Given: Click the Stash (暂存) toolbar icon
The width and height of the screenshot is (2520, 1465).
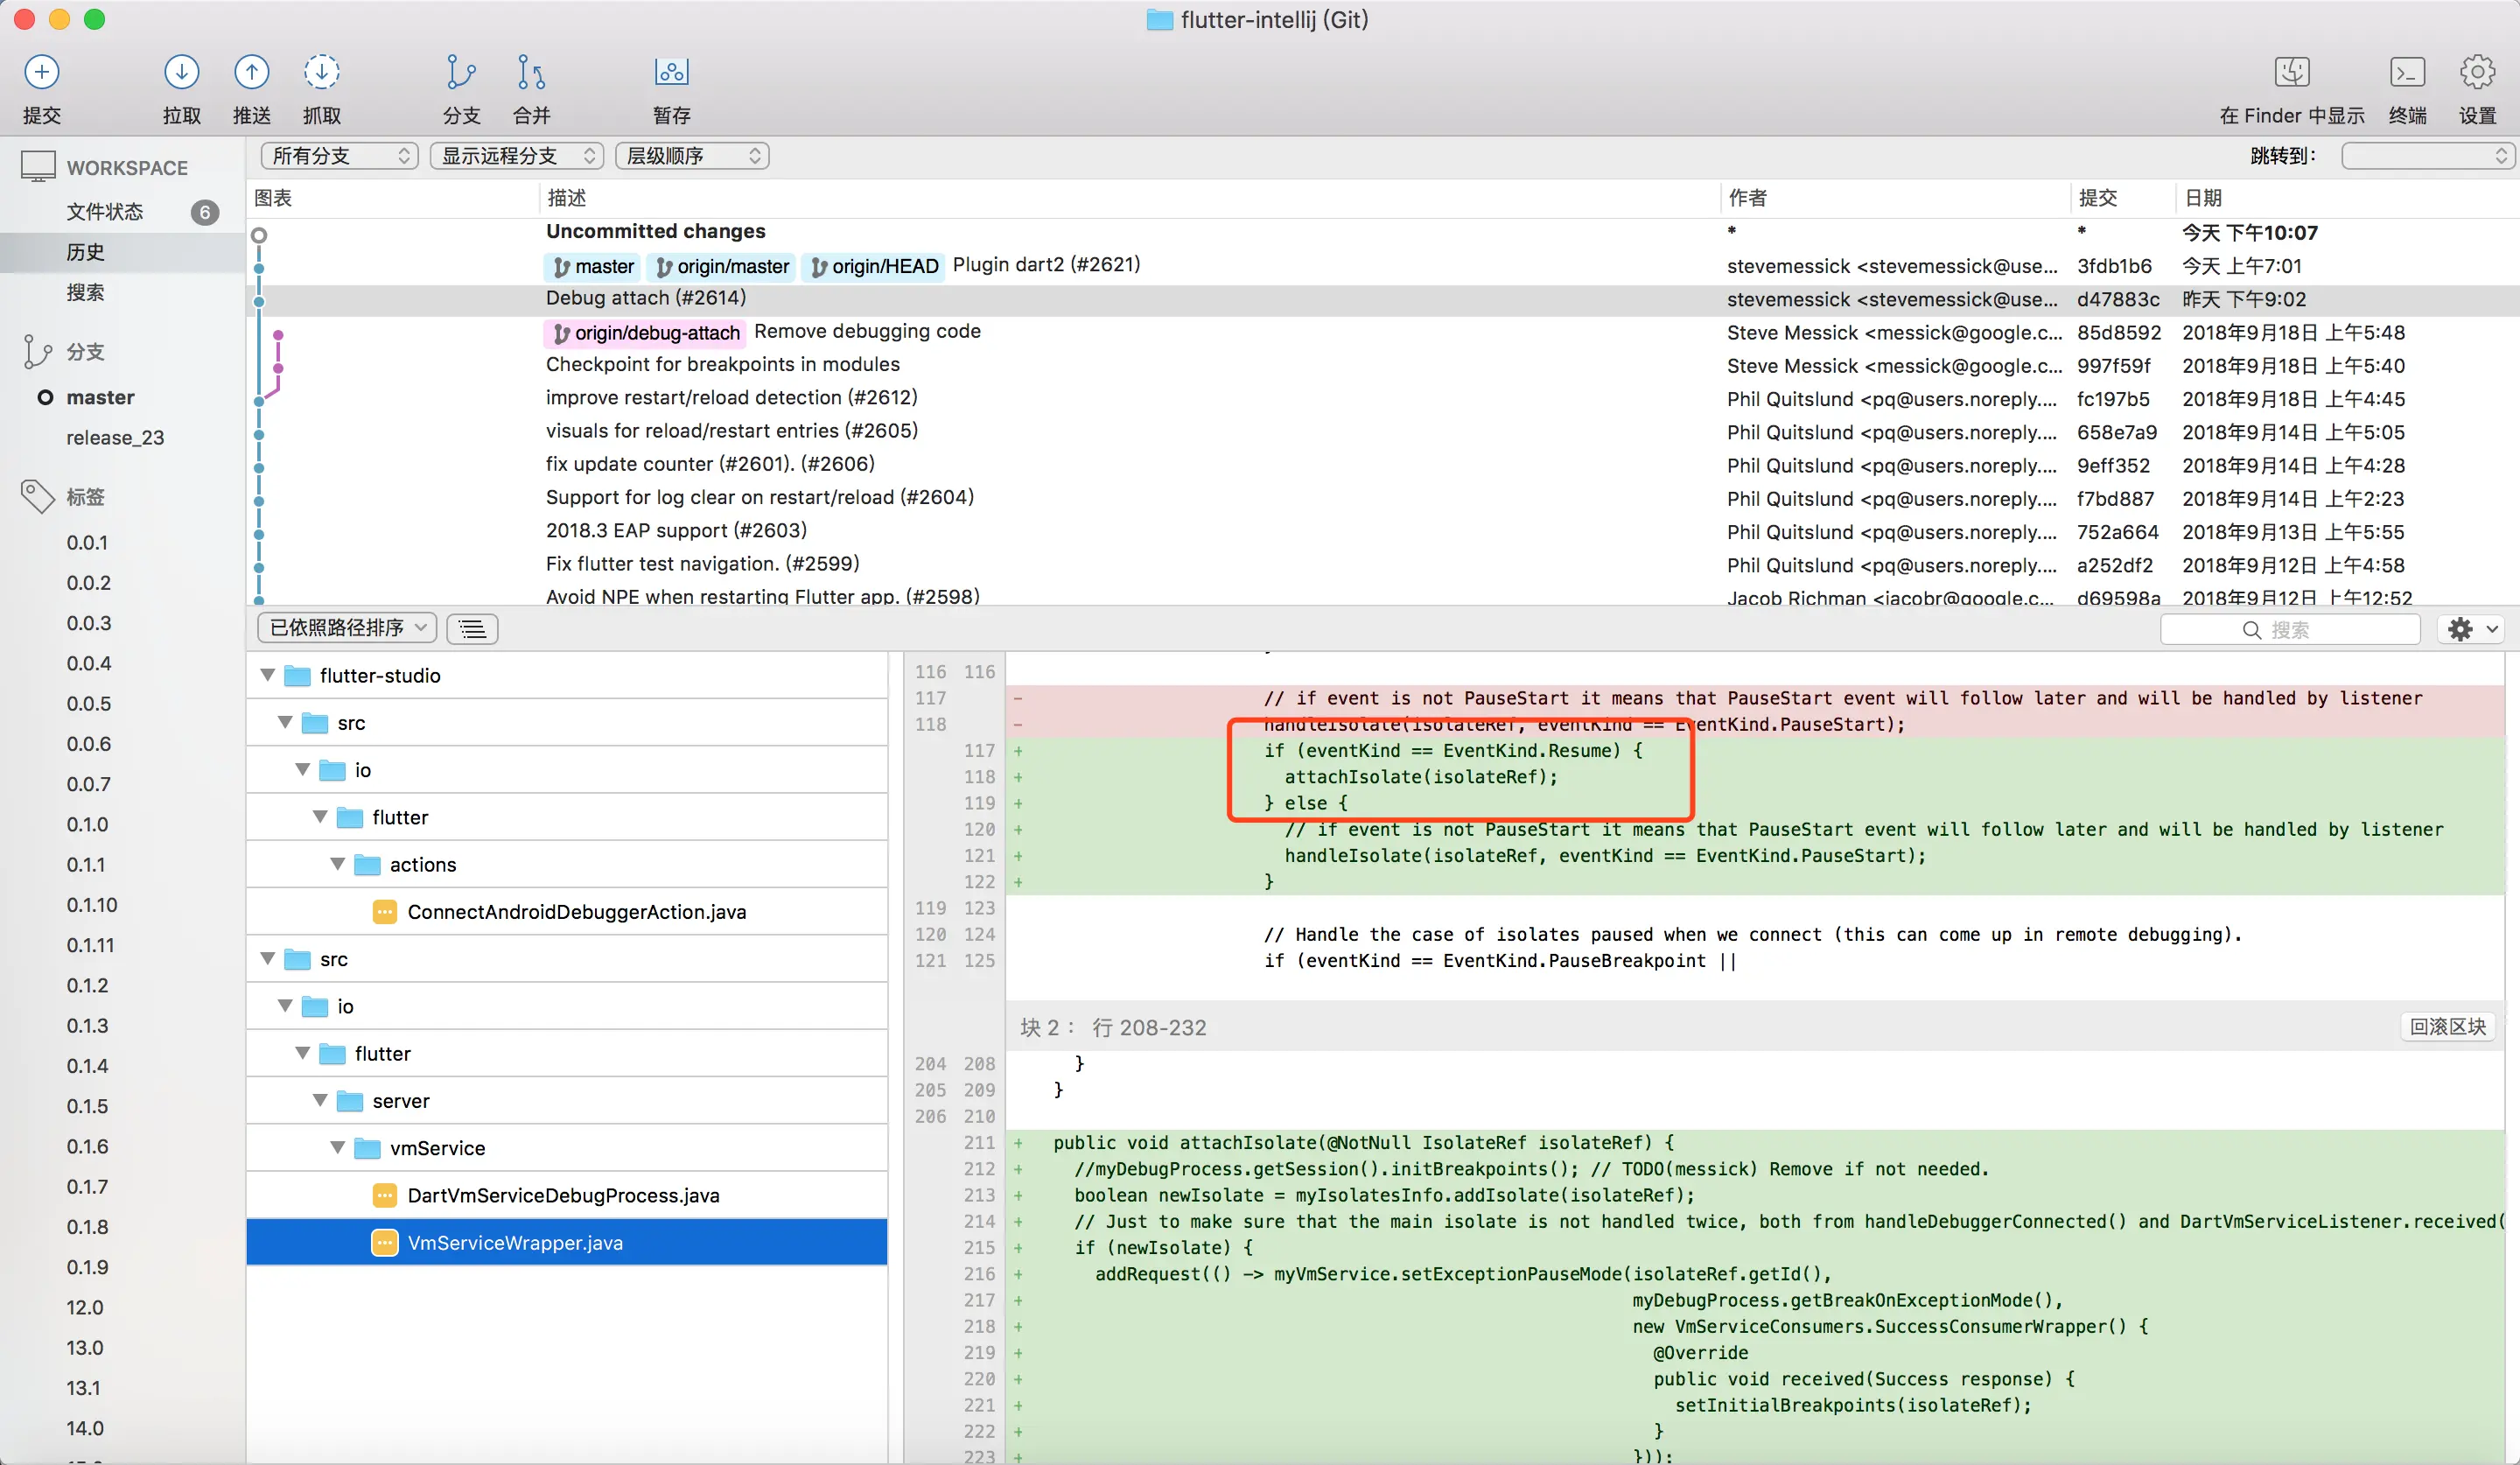Looking at the screenshot, I should click(671, 72).
